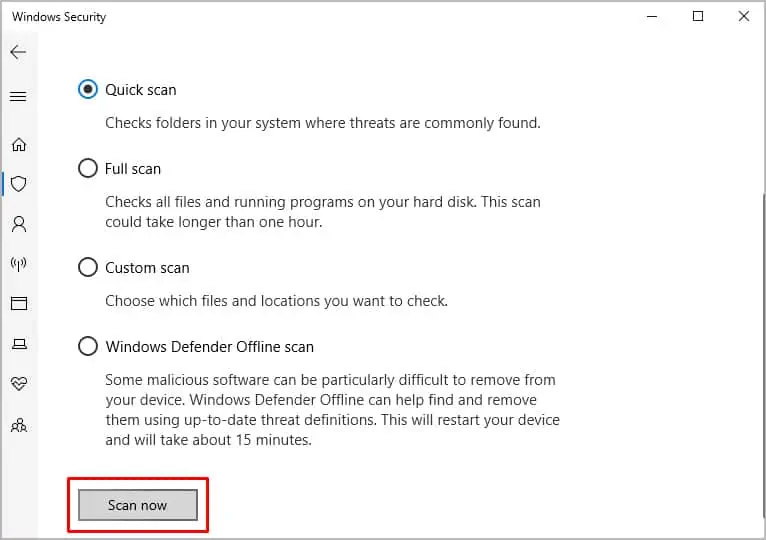
Task: Click text 'could take longer than one hour'
Action: click(x=213, y=222)
